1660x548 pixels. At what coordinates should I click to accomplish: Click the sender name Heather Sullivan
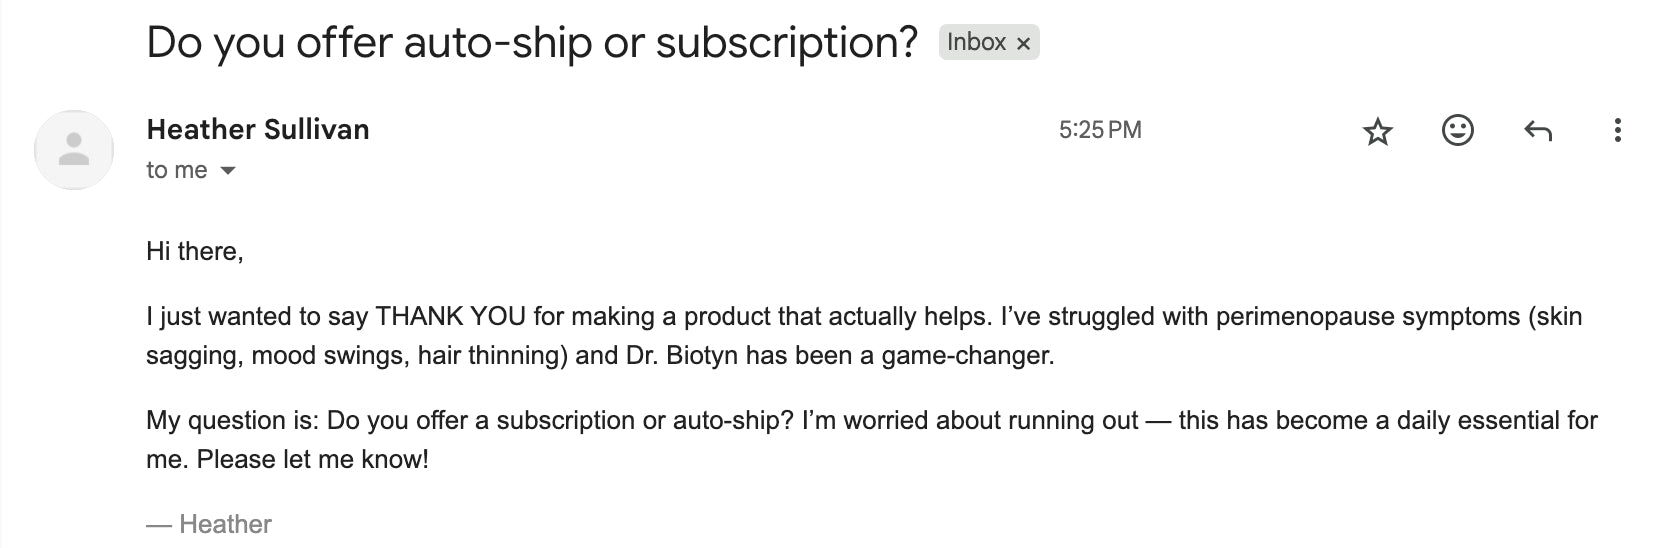[258, 129]
